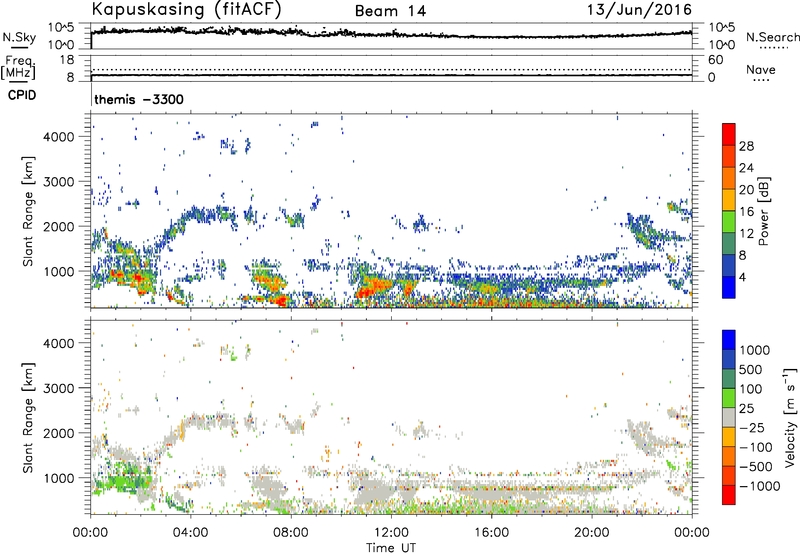800x554 pixels.
Task: Click the '2000' range tick on velocity panel
Action: coord(58,433)
